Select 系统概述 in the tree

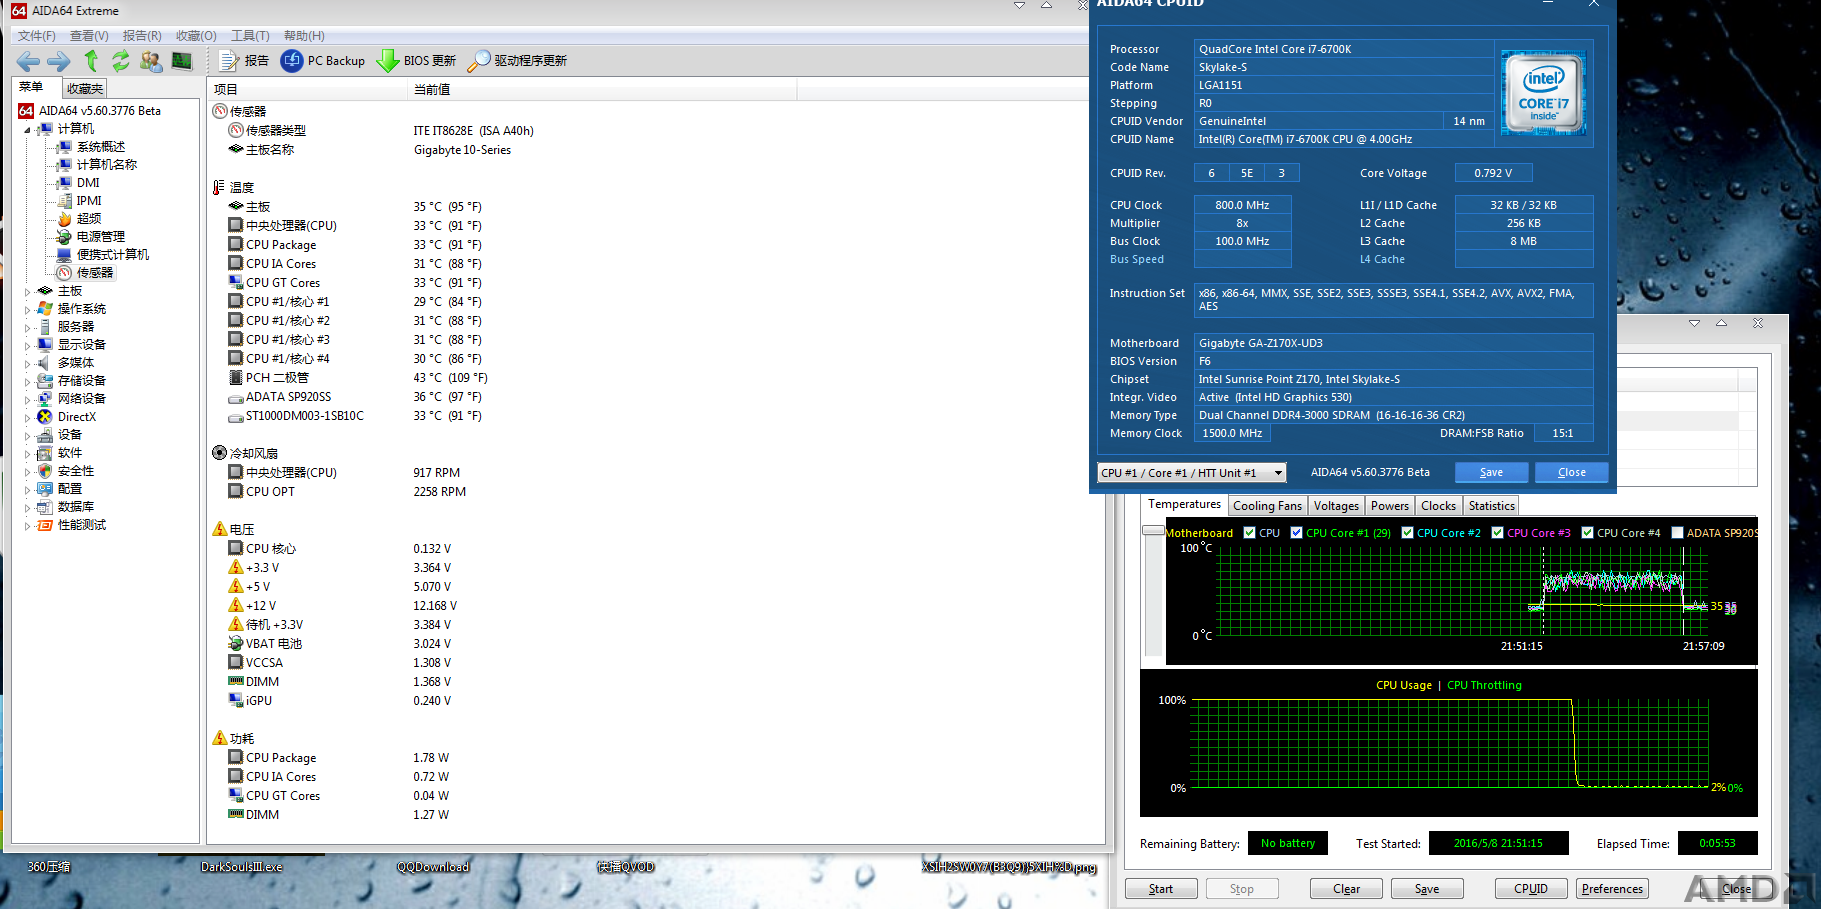click(100, 147)
